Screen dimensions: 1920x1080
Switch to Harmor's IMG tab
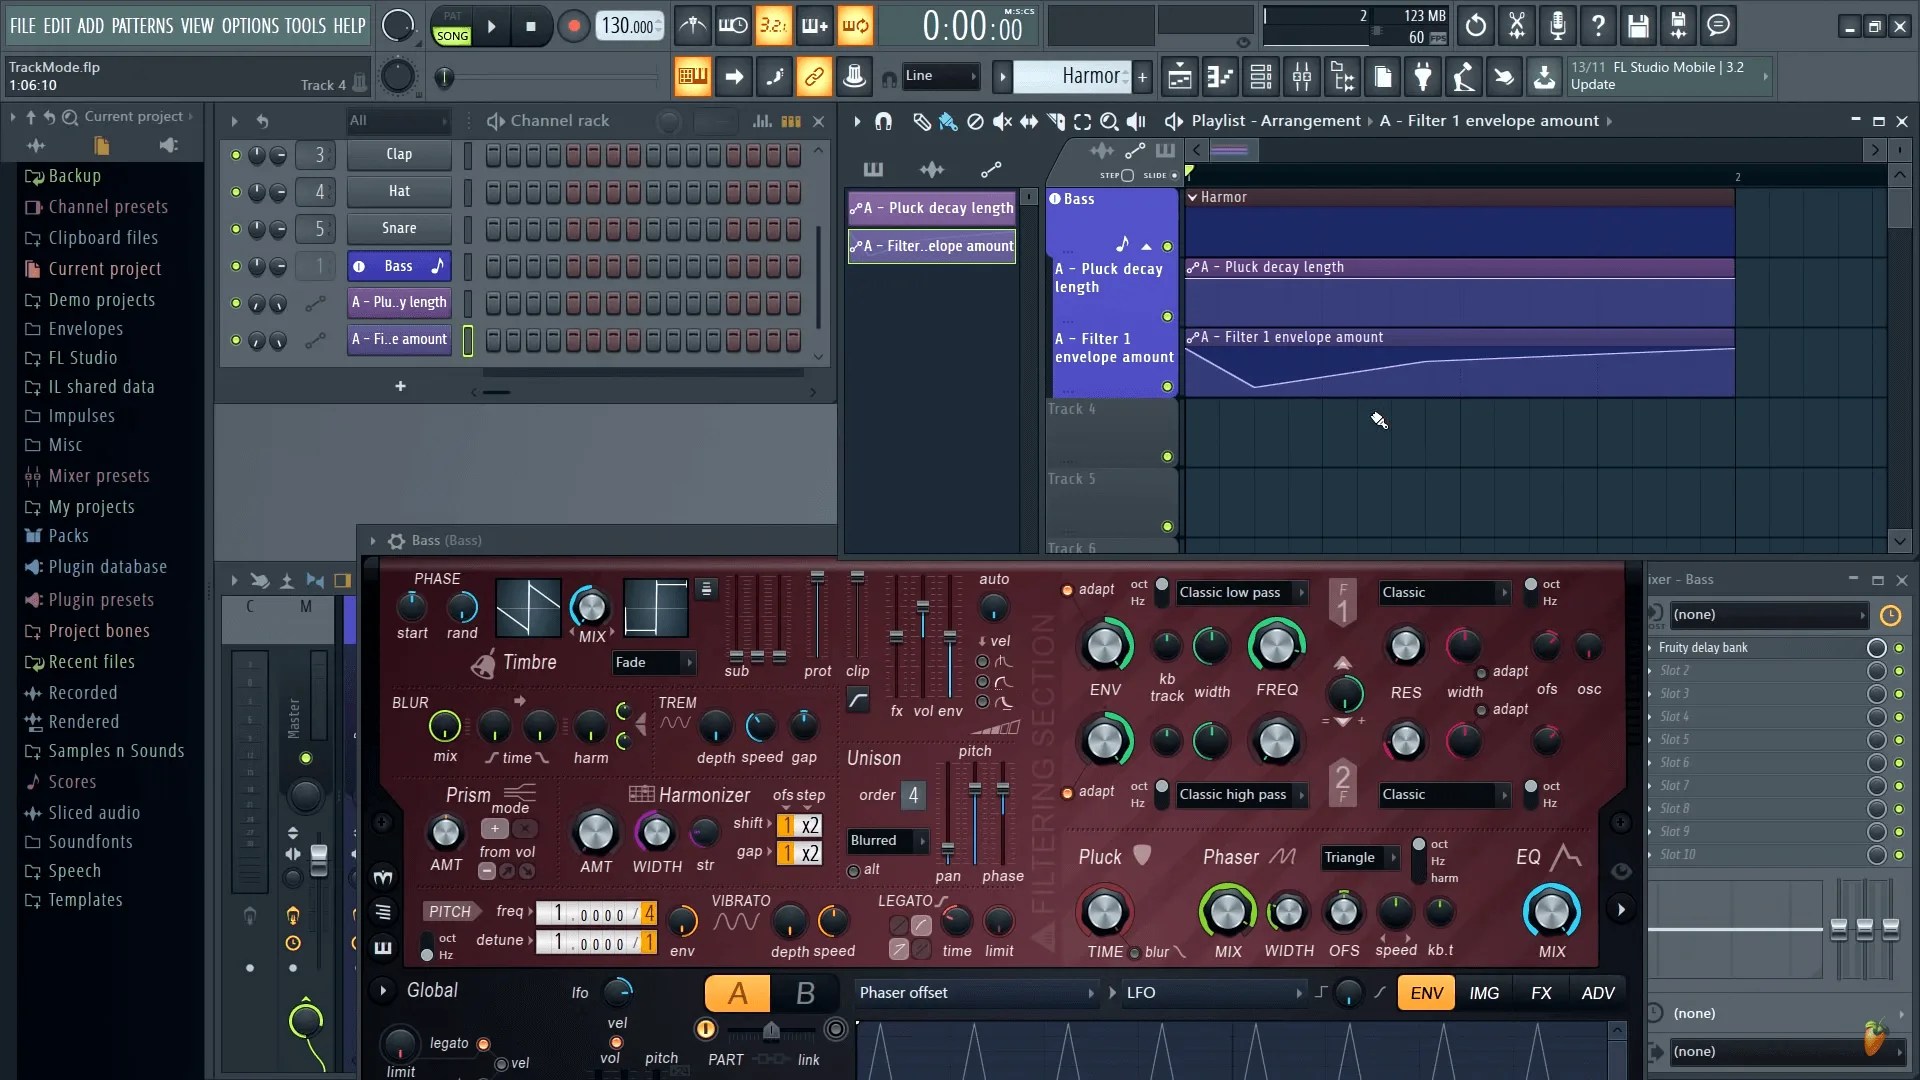tap(1484, 992)
